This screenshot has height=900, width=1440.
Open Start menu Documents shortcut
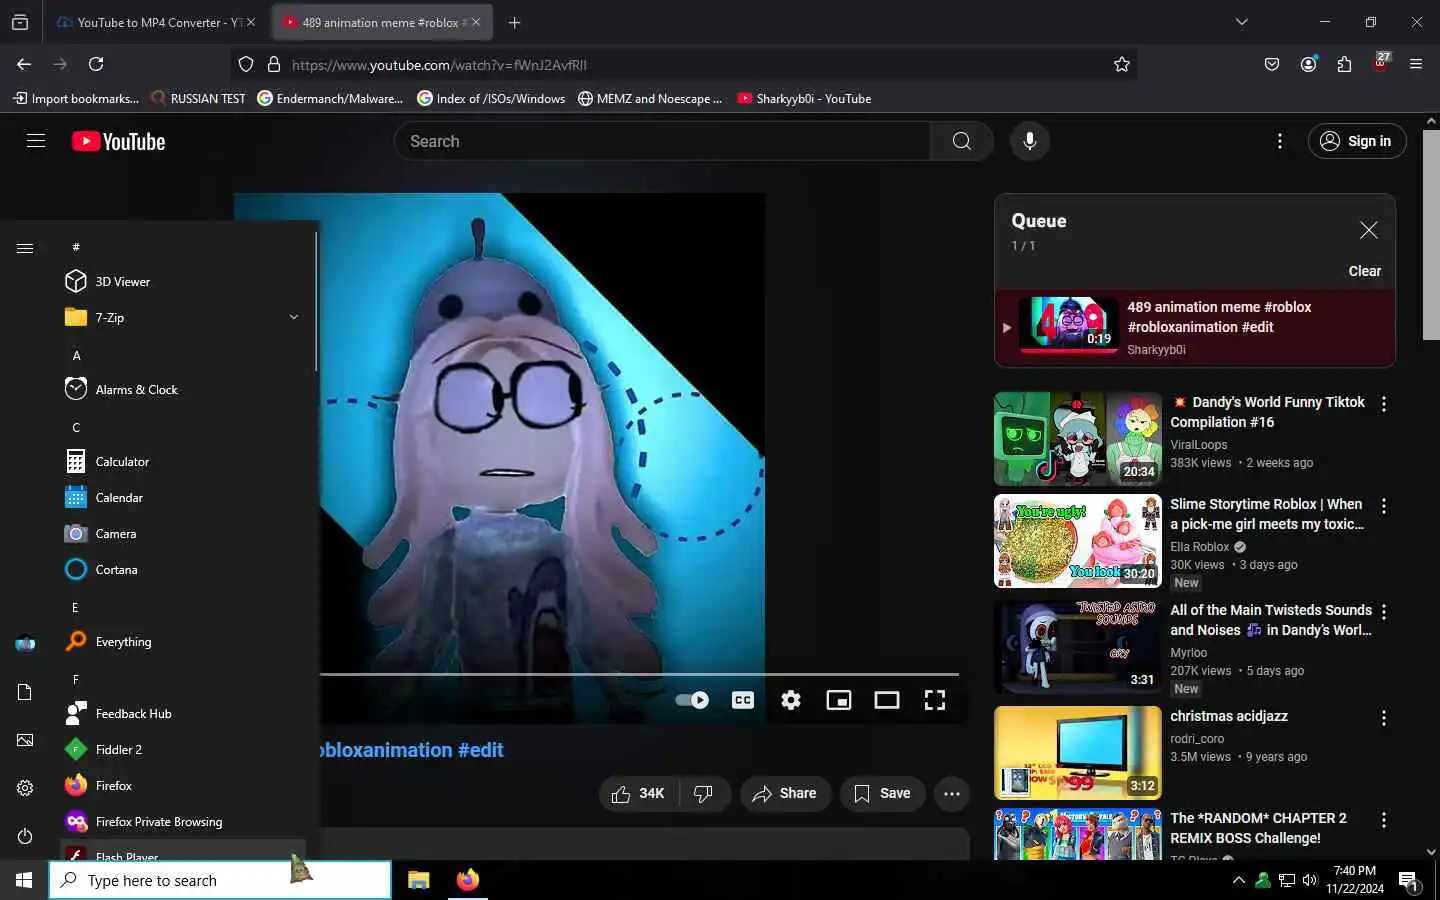pos(25,692)
